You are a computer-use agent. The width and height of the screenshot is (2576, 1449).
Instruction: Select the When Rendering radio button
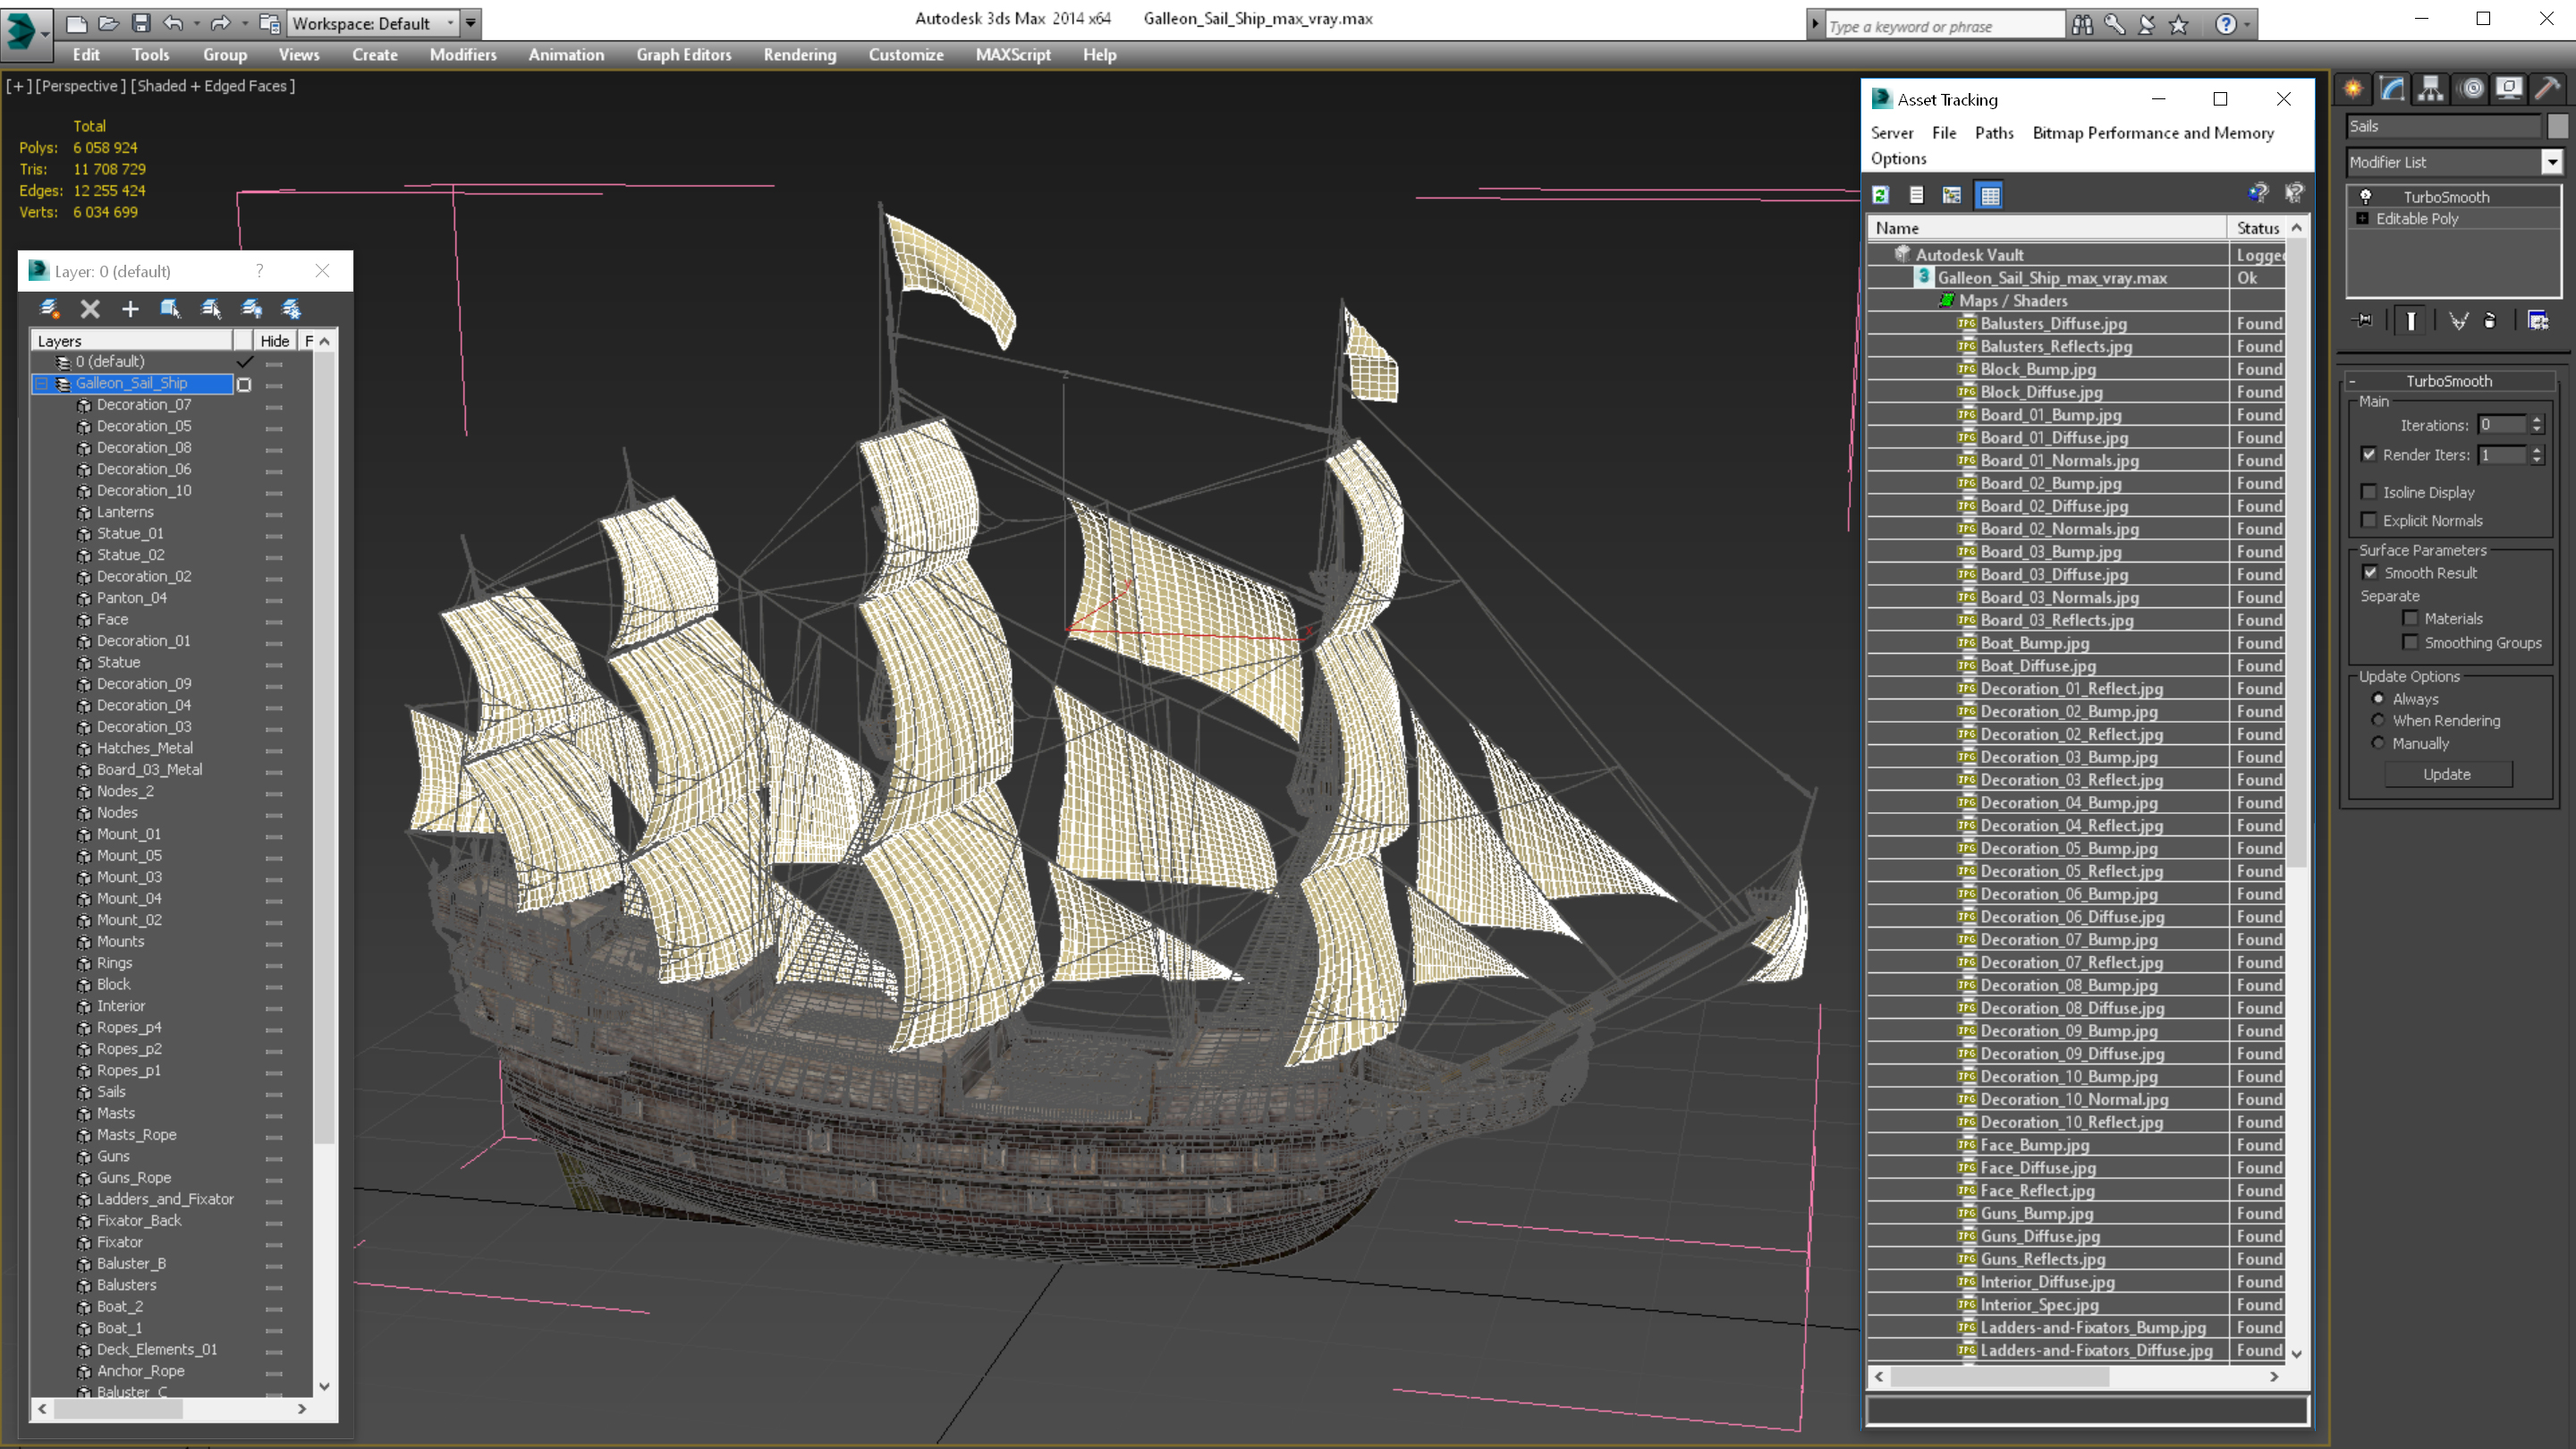tap(2378, 720)
